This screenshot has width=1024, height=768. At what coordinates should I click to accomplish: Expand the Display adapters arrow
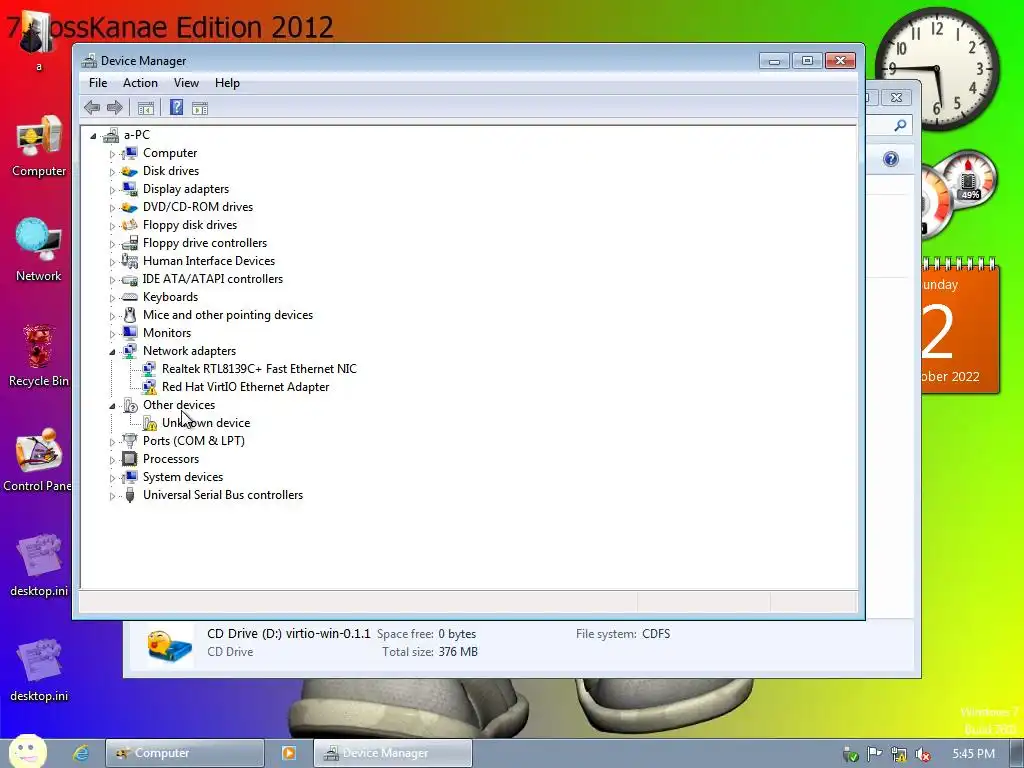pos(112,190)
